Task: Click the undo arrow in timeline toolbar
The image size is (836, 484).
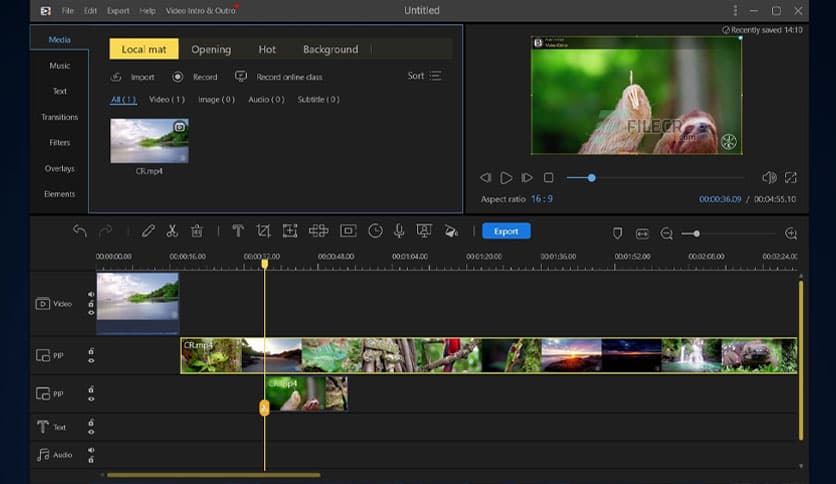Action: (80, 231)
